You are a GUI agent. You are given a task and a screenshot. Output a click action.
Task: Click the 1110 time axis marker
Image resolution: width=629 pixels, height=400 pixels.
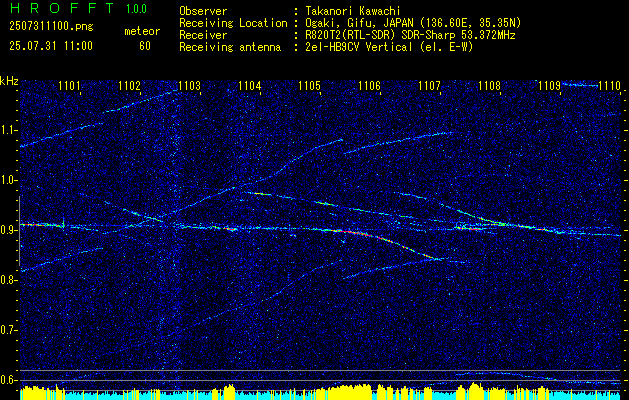point(609,85)
